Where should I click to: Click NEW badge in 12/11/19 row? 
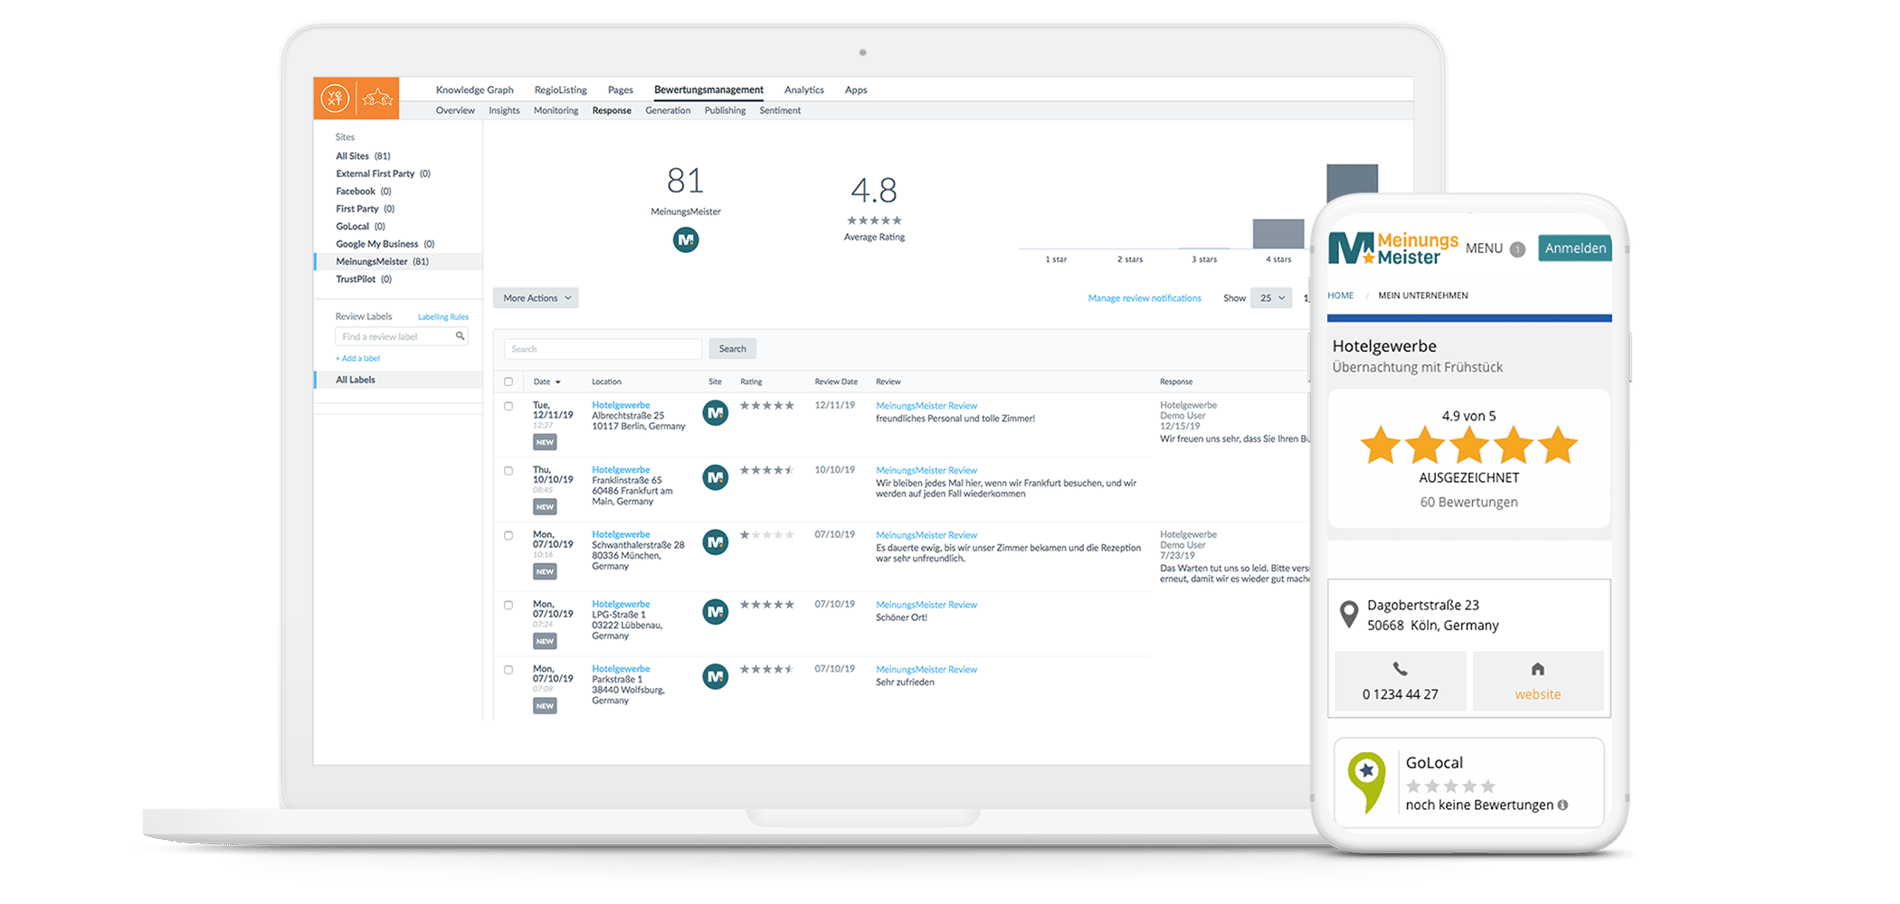545,442
